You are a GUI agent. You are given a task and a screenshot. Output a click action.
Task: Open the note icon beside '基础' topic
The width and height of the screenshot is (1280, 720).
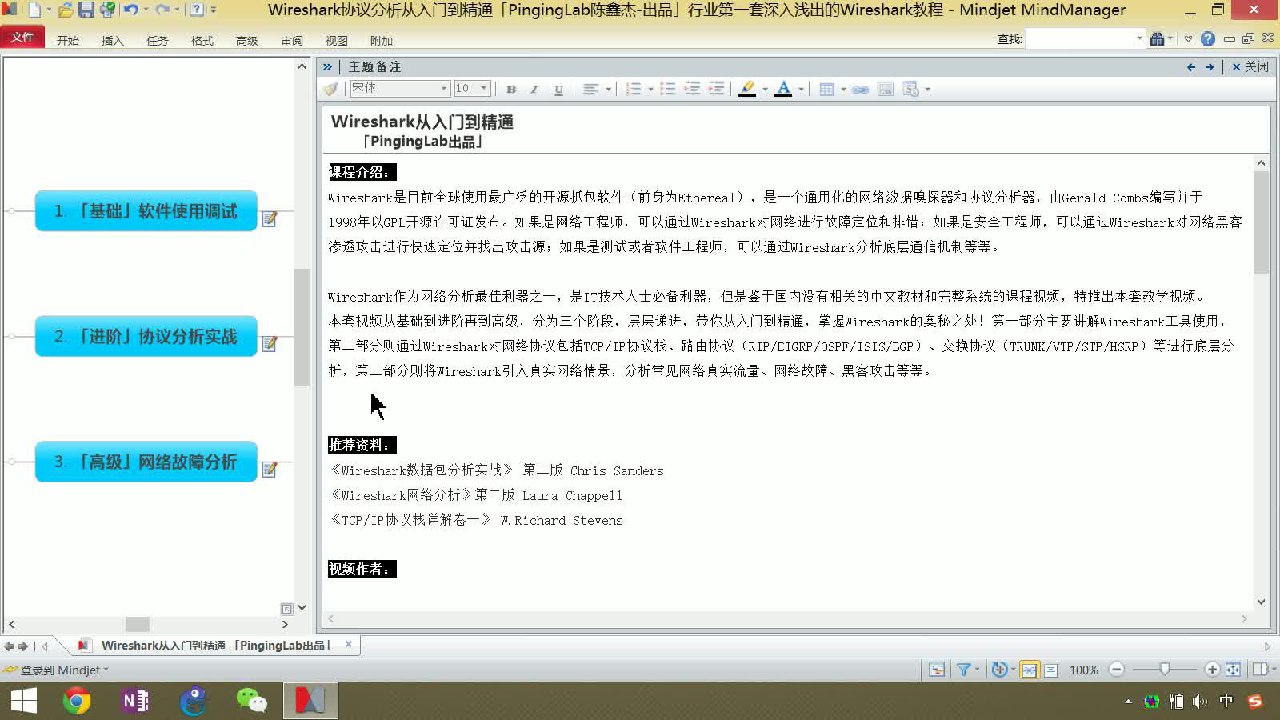click(x=268, y=219)
